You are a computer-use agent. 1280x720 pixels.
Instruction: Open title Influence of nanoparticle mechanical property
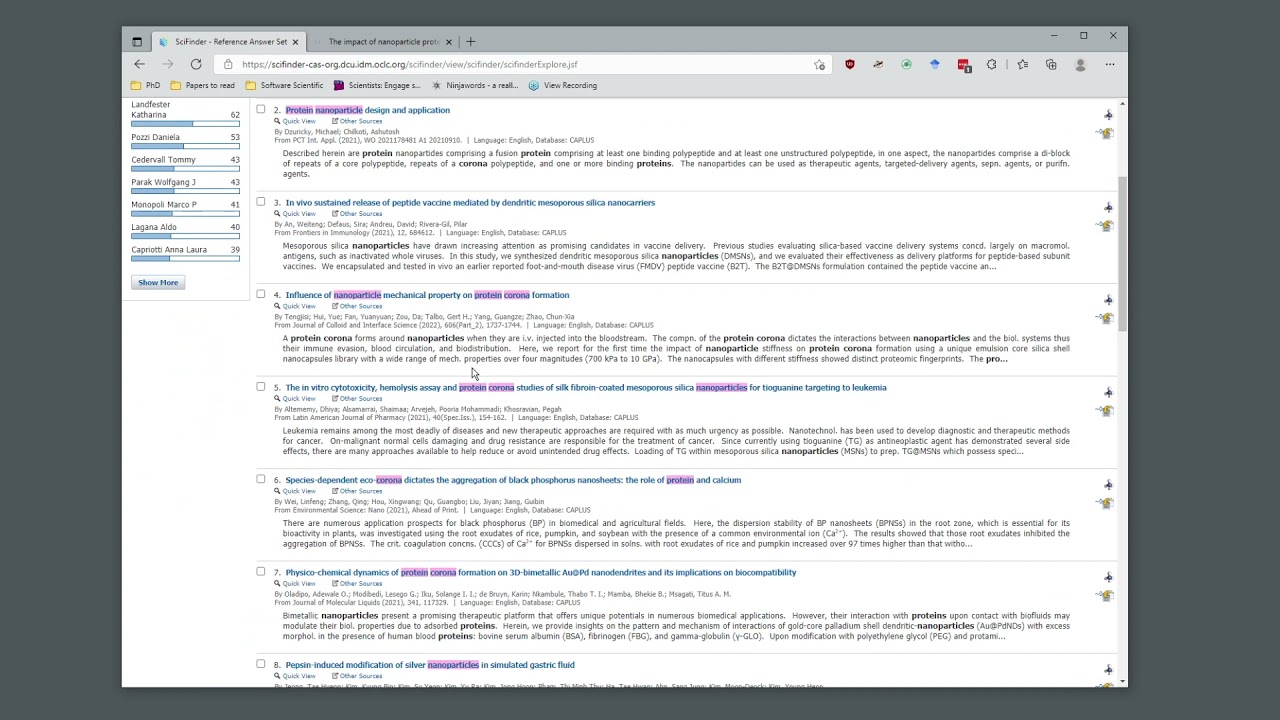(427, 295)
